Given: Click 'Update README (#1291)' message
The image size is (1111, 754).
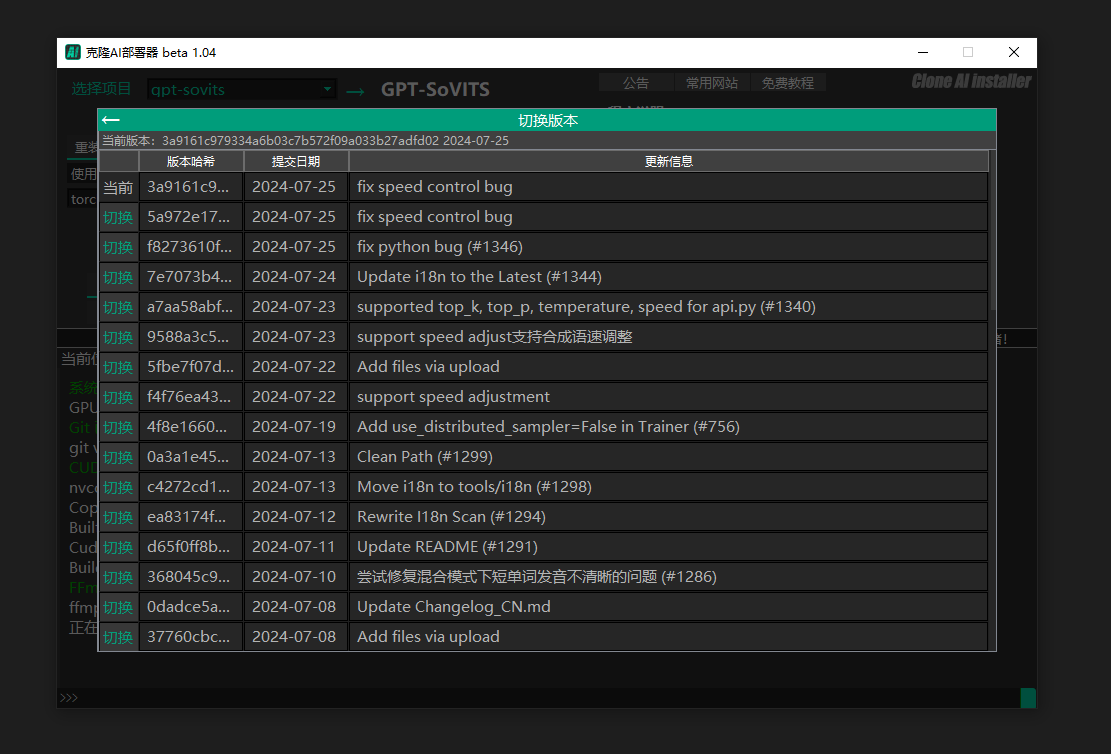Looking at the screenshot, I should click(447, 547).
